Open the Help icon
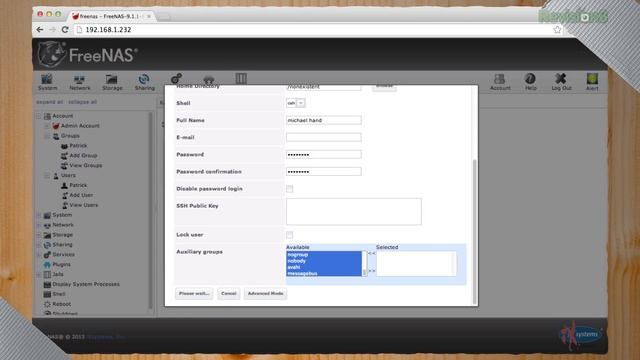This screenshot has width=640, height=360. [531, 82]
